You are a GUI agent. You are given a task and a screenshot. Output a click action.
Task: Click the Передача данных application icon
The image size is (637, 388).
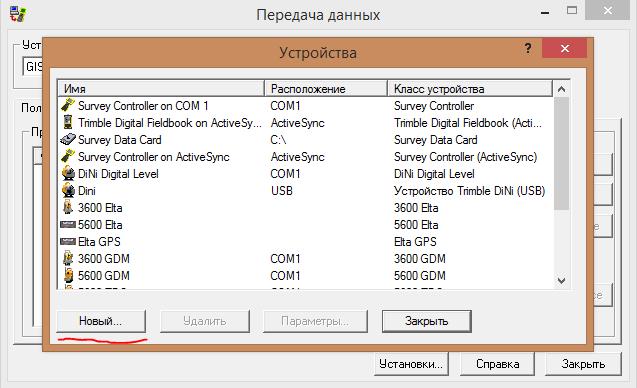pyautogui.click(x=18, y=14)
